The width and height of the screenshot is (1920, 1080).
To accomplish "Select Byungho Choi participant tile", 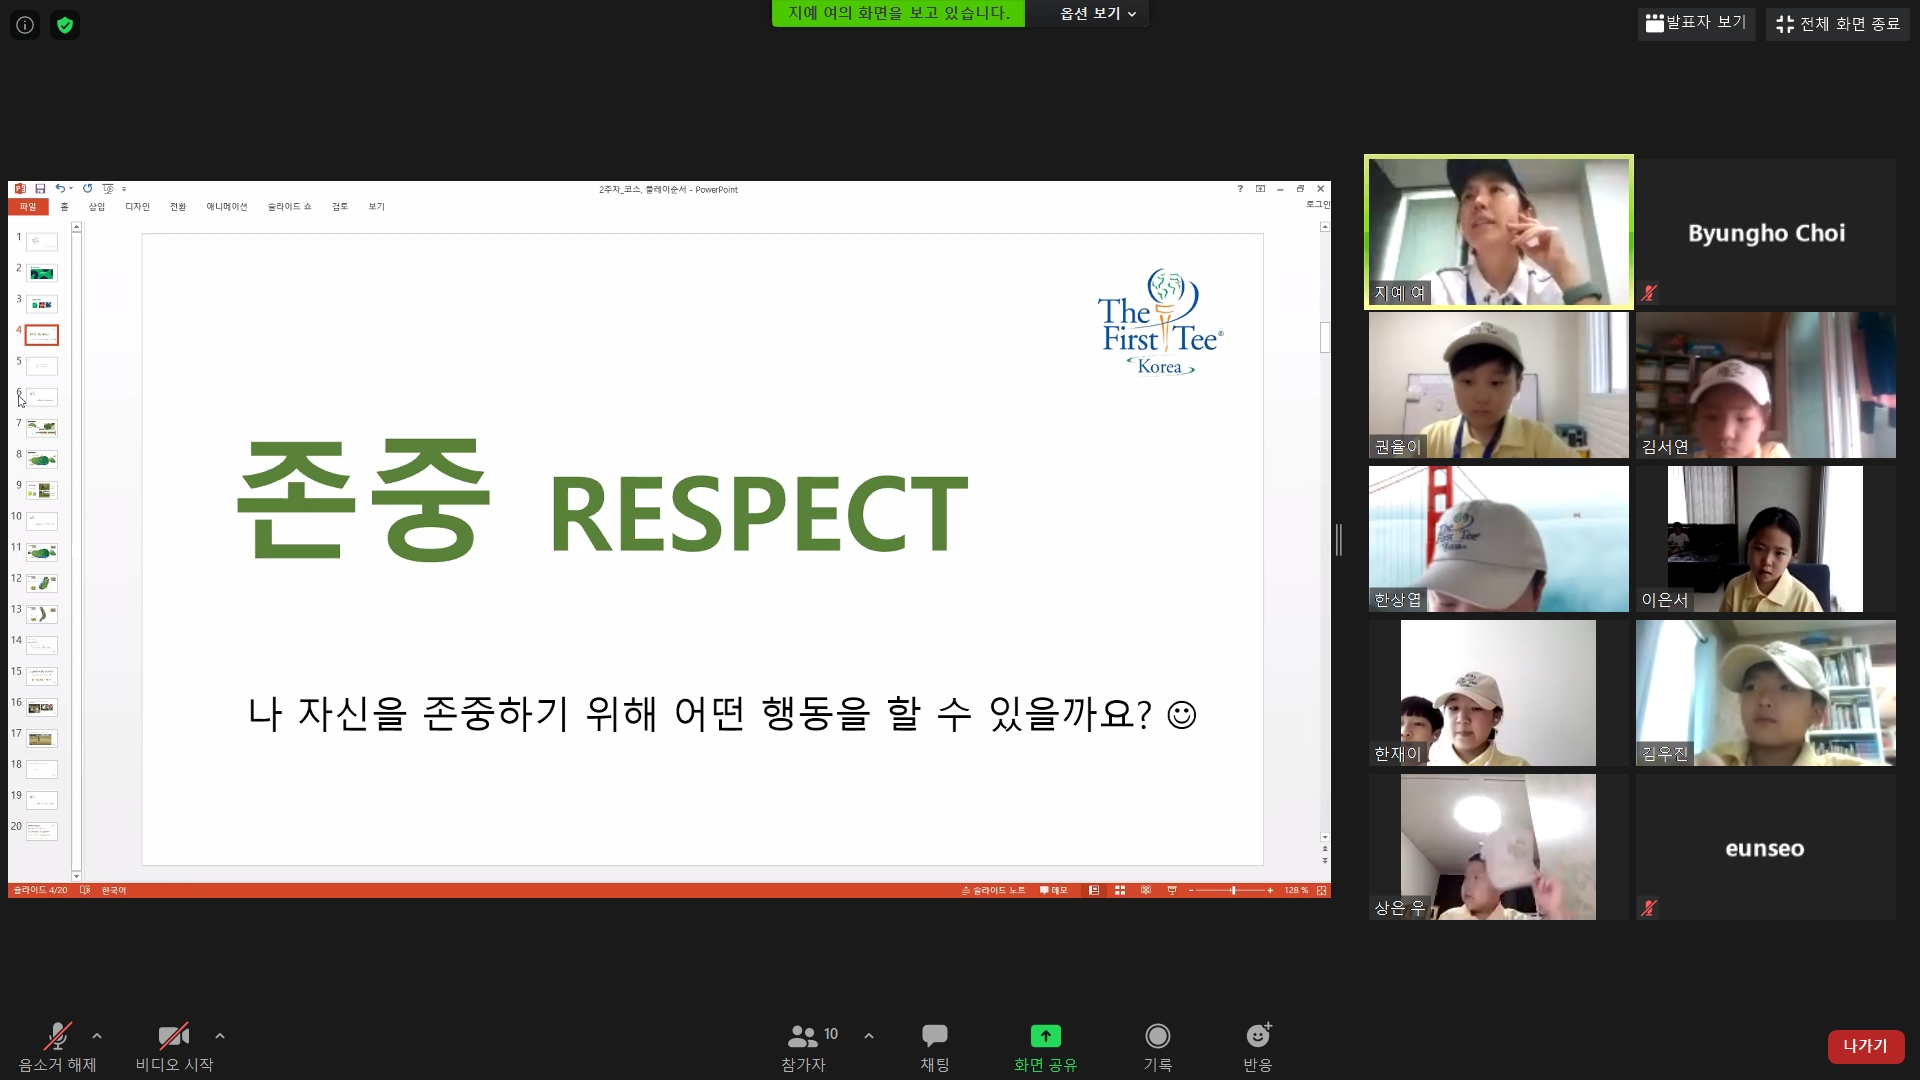I will [x=1765, y=232].
